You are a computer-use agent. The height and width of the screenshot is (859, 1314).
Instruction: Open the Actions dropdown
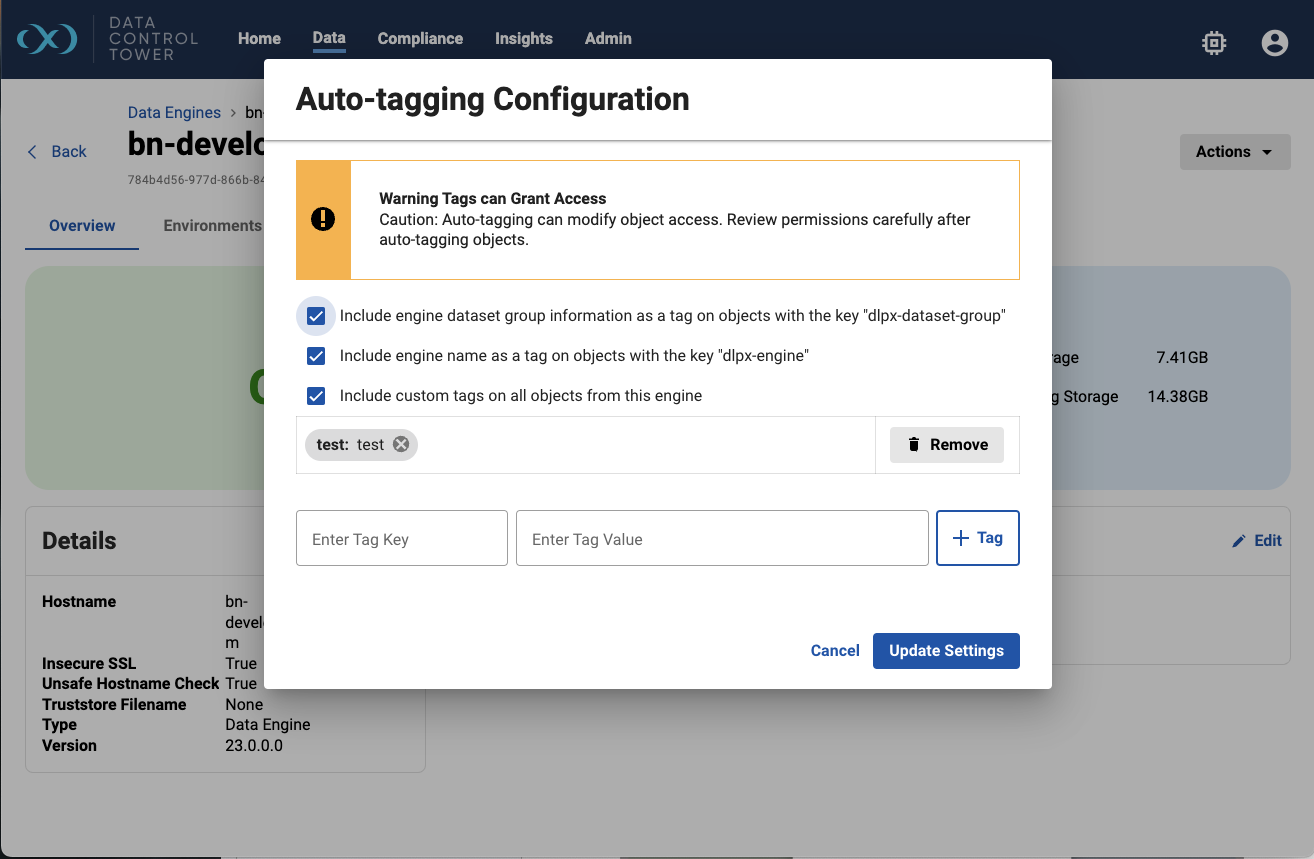click(1234, 151)
